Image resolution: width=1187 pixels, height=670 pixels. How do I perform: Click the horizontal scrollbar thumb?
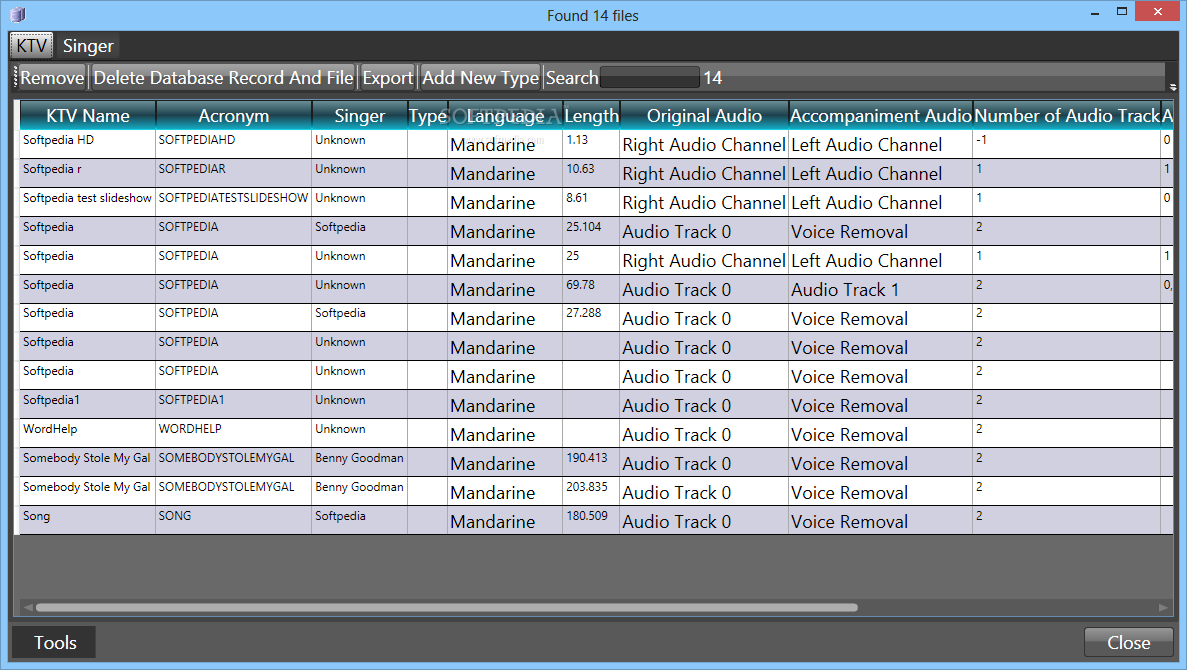point(447,607)
